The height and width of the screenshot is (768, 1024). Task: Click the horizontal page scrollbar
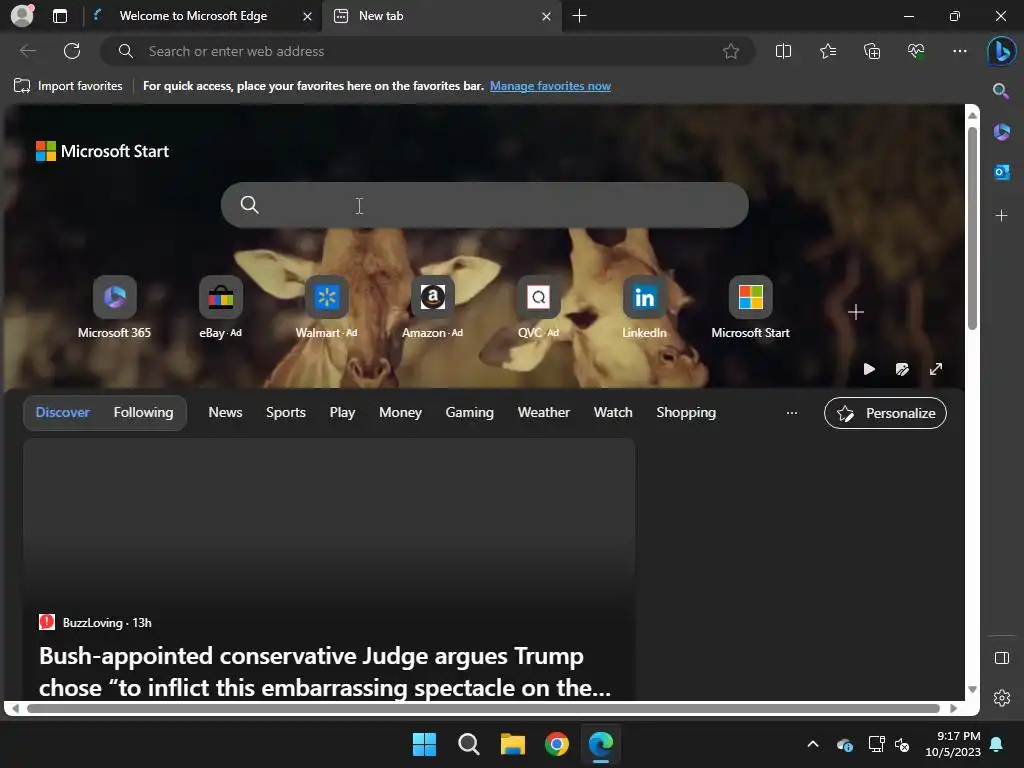pos(483,708)
